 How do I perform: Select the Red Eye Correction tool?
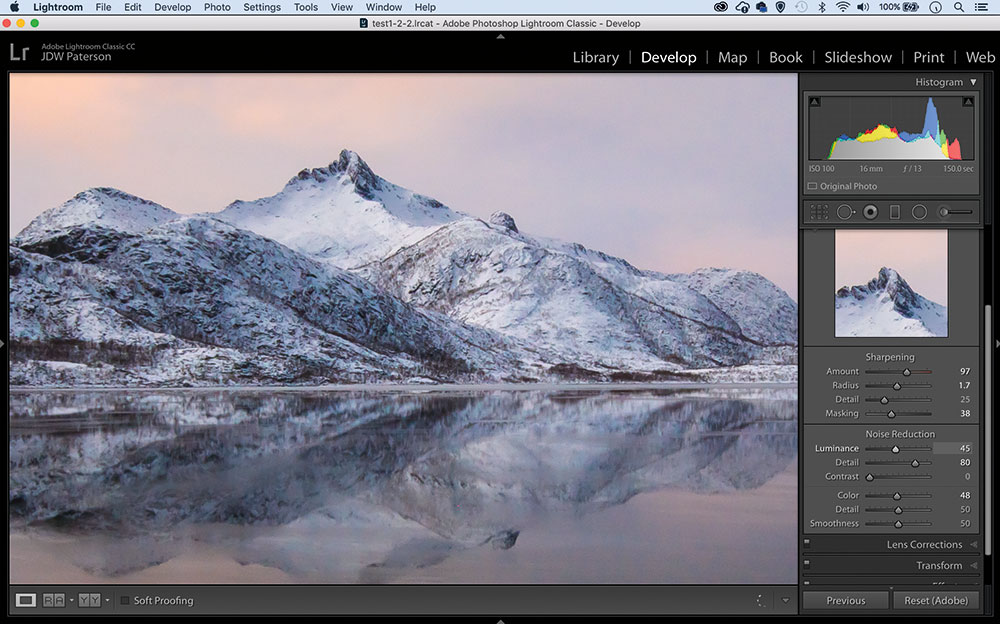click(x=870, y=212)
